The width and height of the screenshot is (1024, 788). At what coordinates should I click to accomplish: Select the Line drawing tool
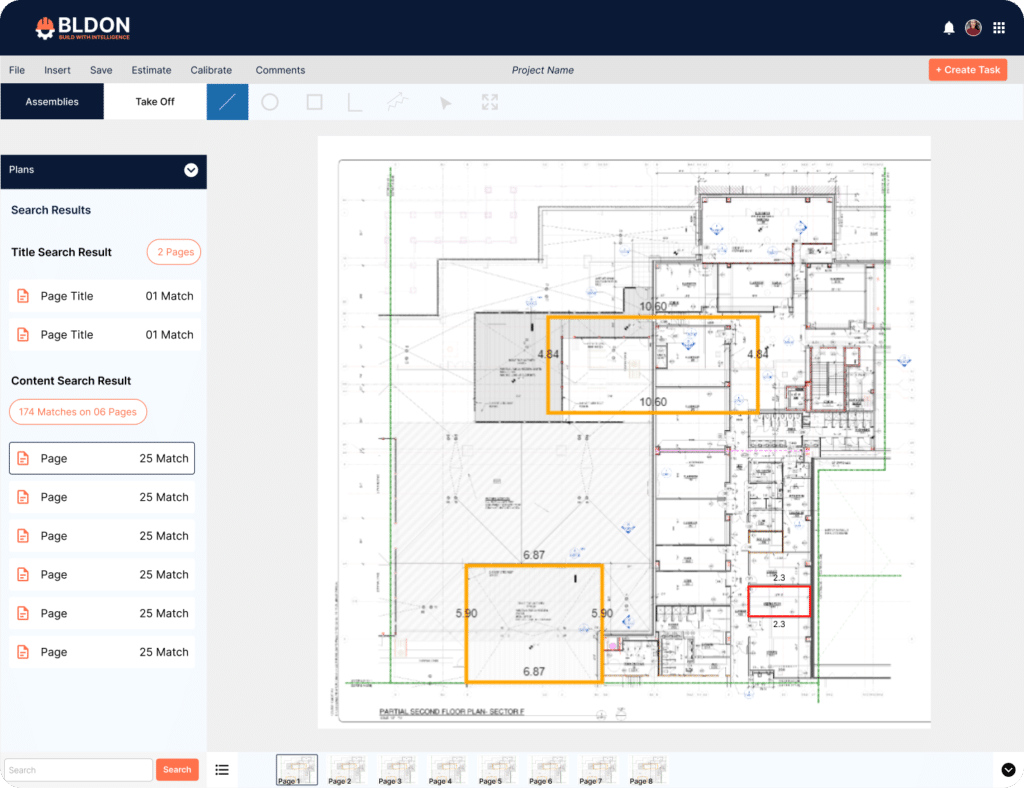[x=227, y=102]
